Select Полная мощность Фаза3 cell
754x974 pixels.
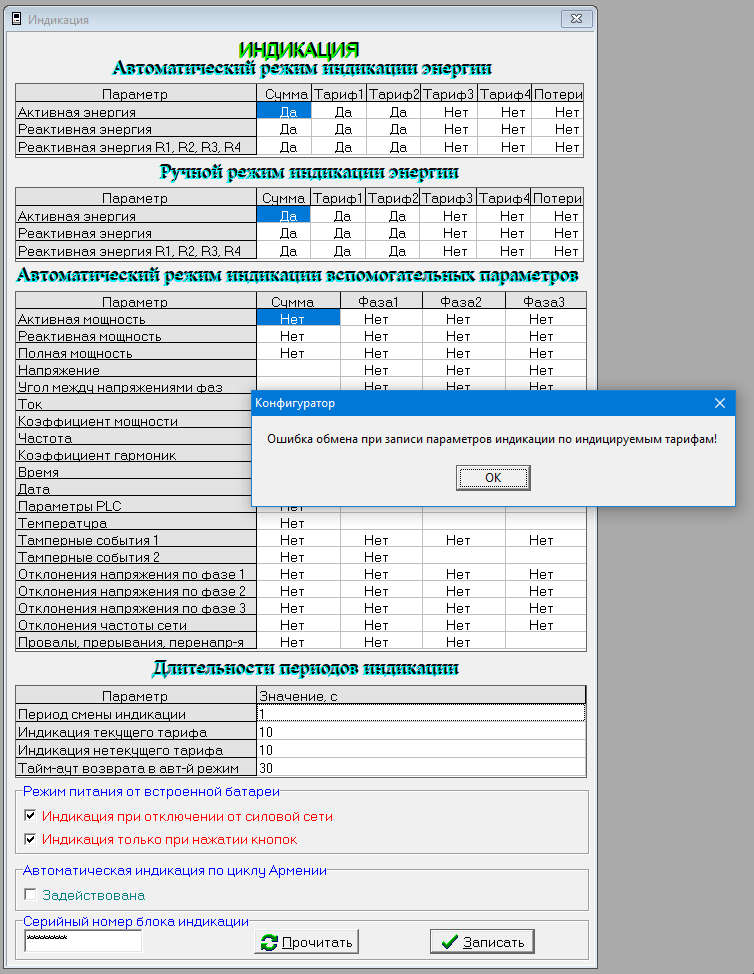click(x=545, y=353)
